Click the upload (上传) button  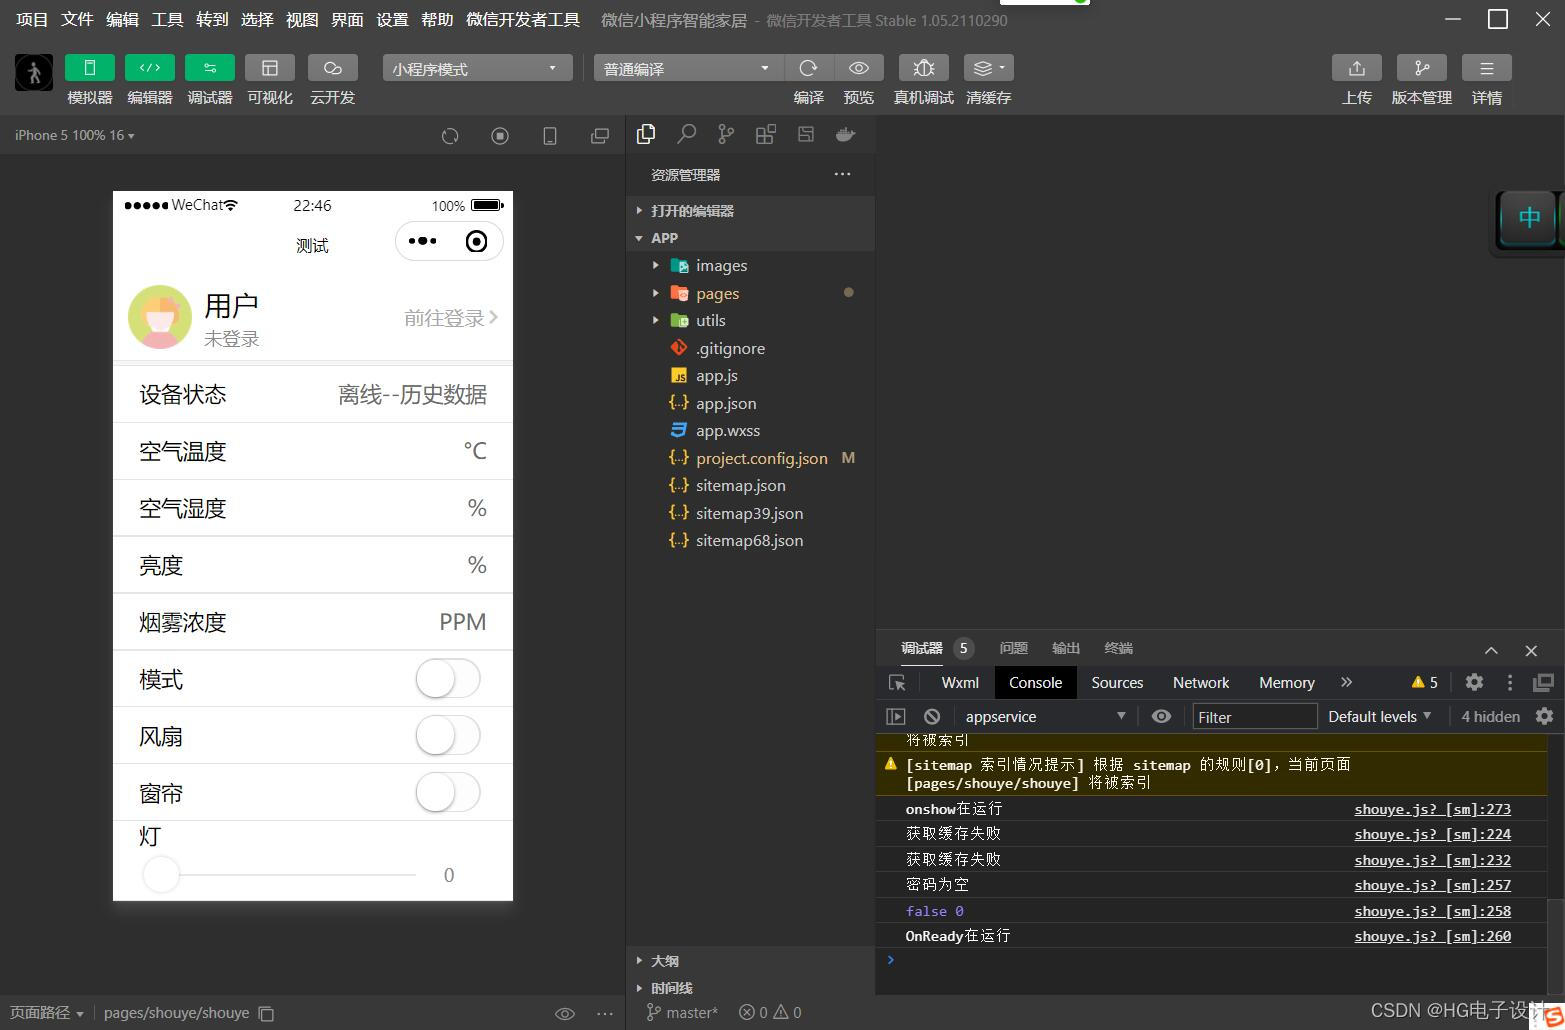tap(1356, 68)
